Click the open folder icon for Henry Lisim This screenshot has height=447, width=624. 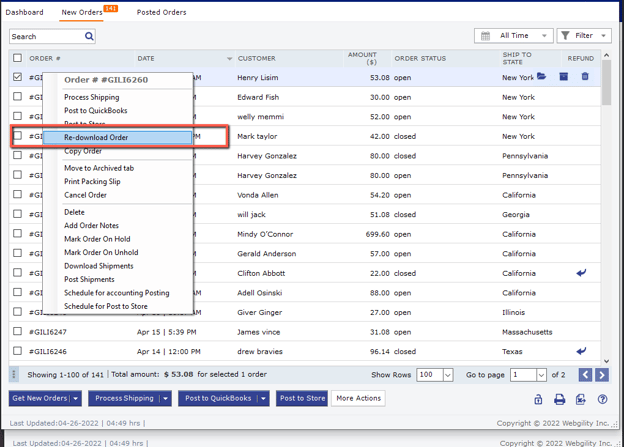542,77
